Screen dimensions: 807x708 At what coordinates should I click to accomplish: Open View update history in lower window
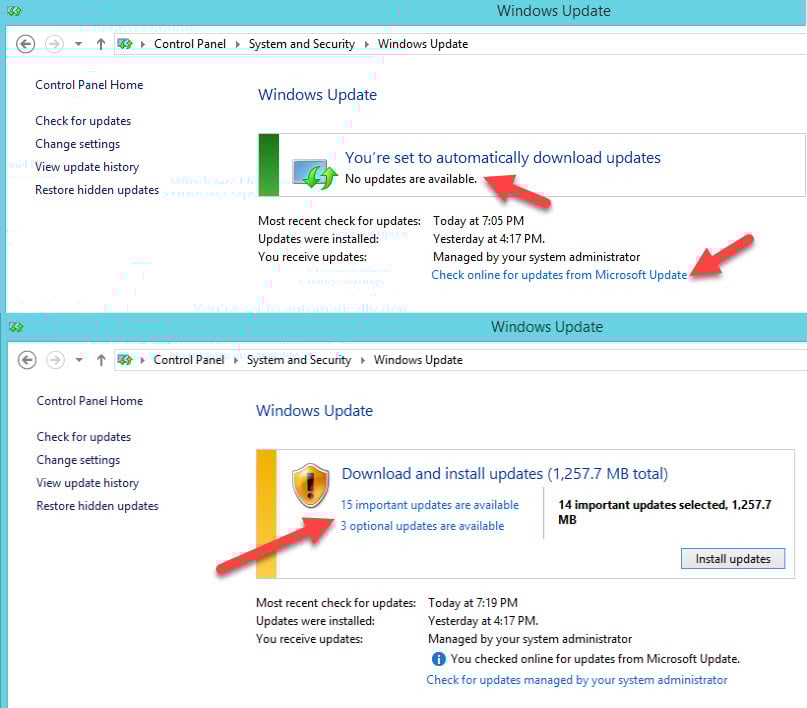click(x=87, y=483)
